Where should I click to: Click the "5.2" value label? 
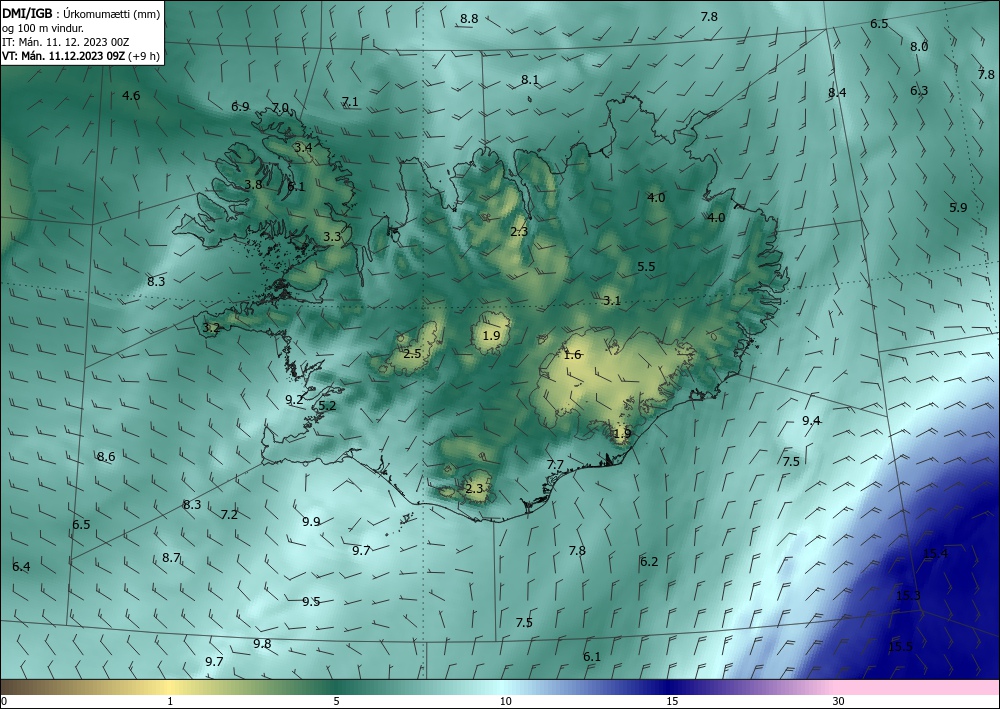coord(327,405)
